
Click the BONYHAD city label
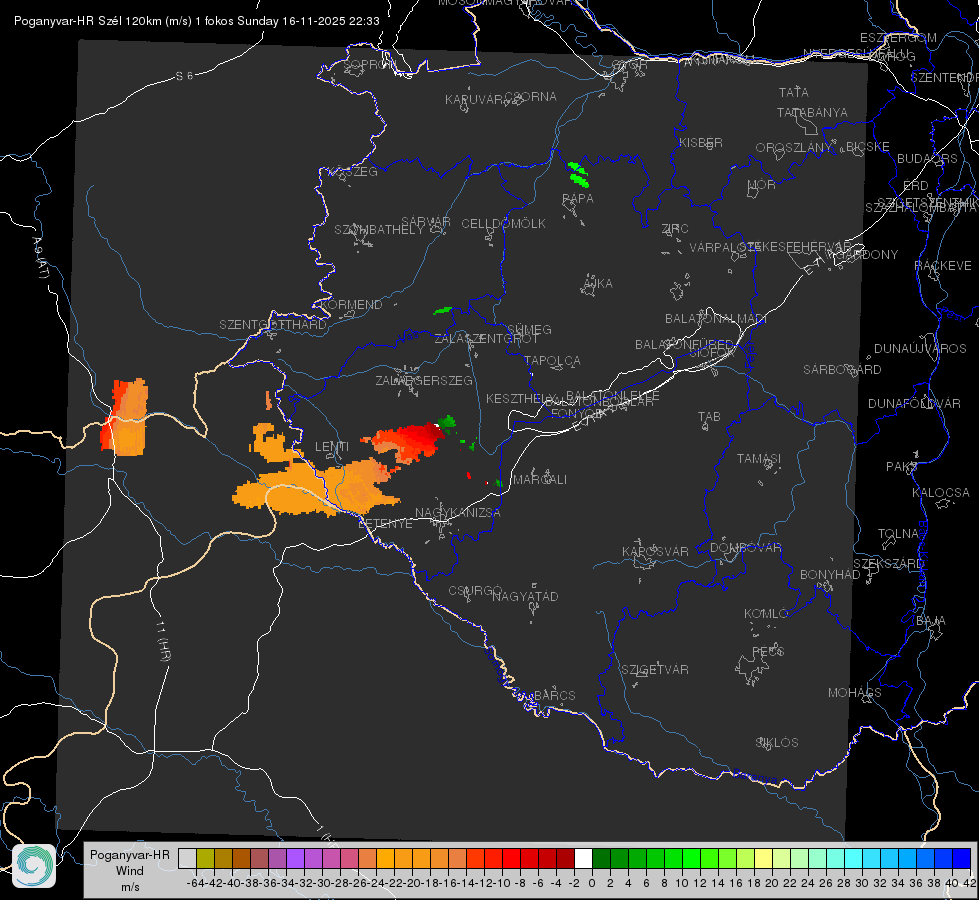[830, 575]
